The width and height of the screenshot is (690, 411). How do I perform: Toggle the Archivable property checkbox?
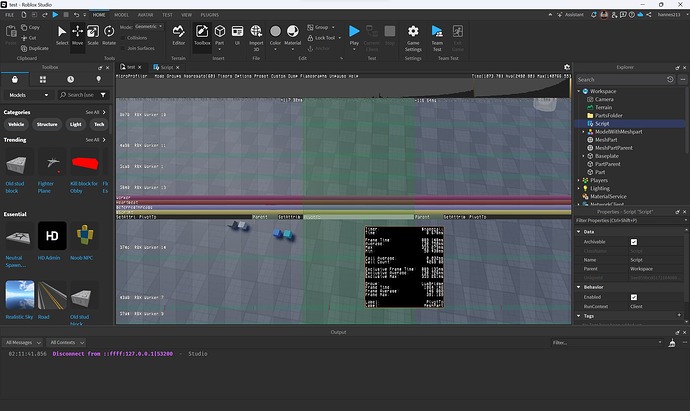[634, 242]
